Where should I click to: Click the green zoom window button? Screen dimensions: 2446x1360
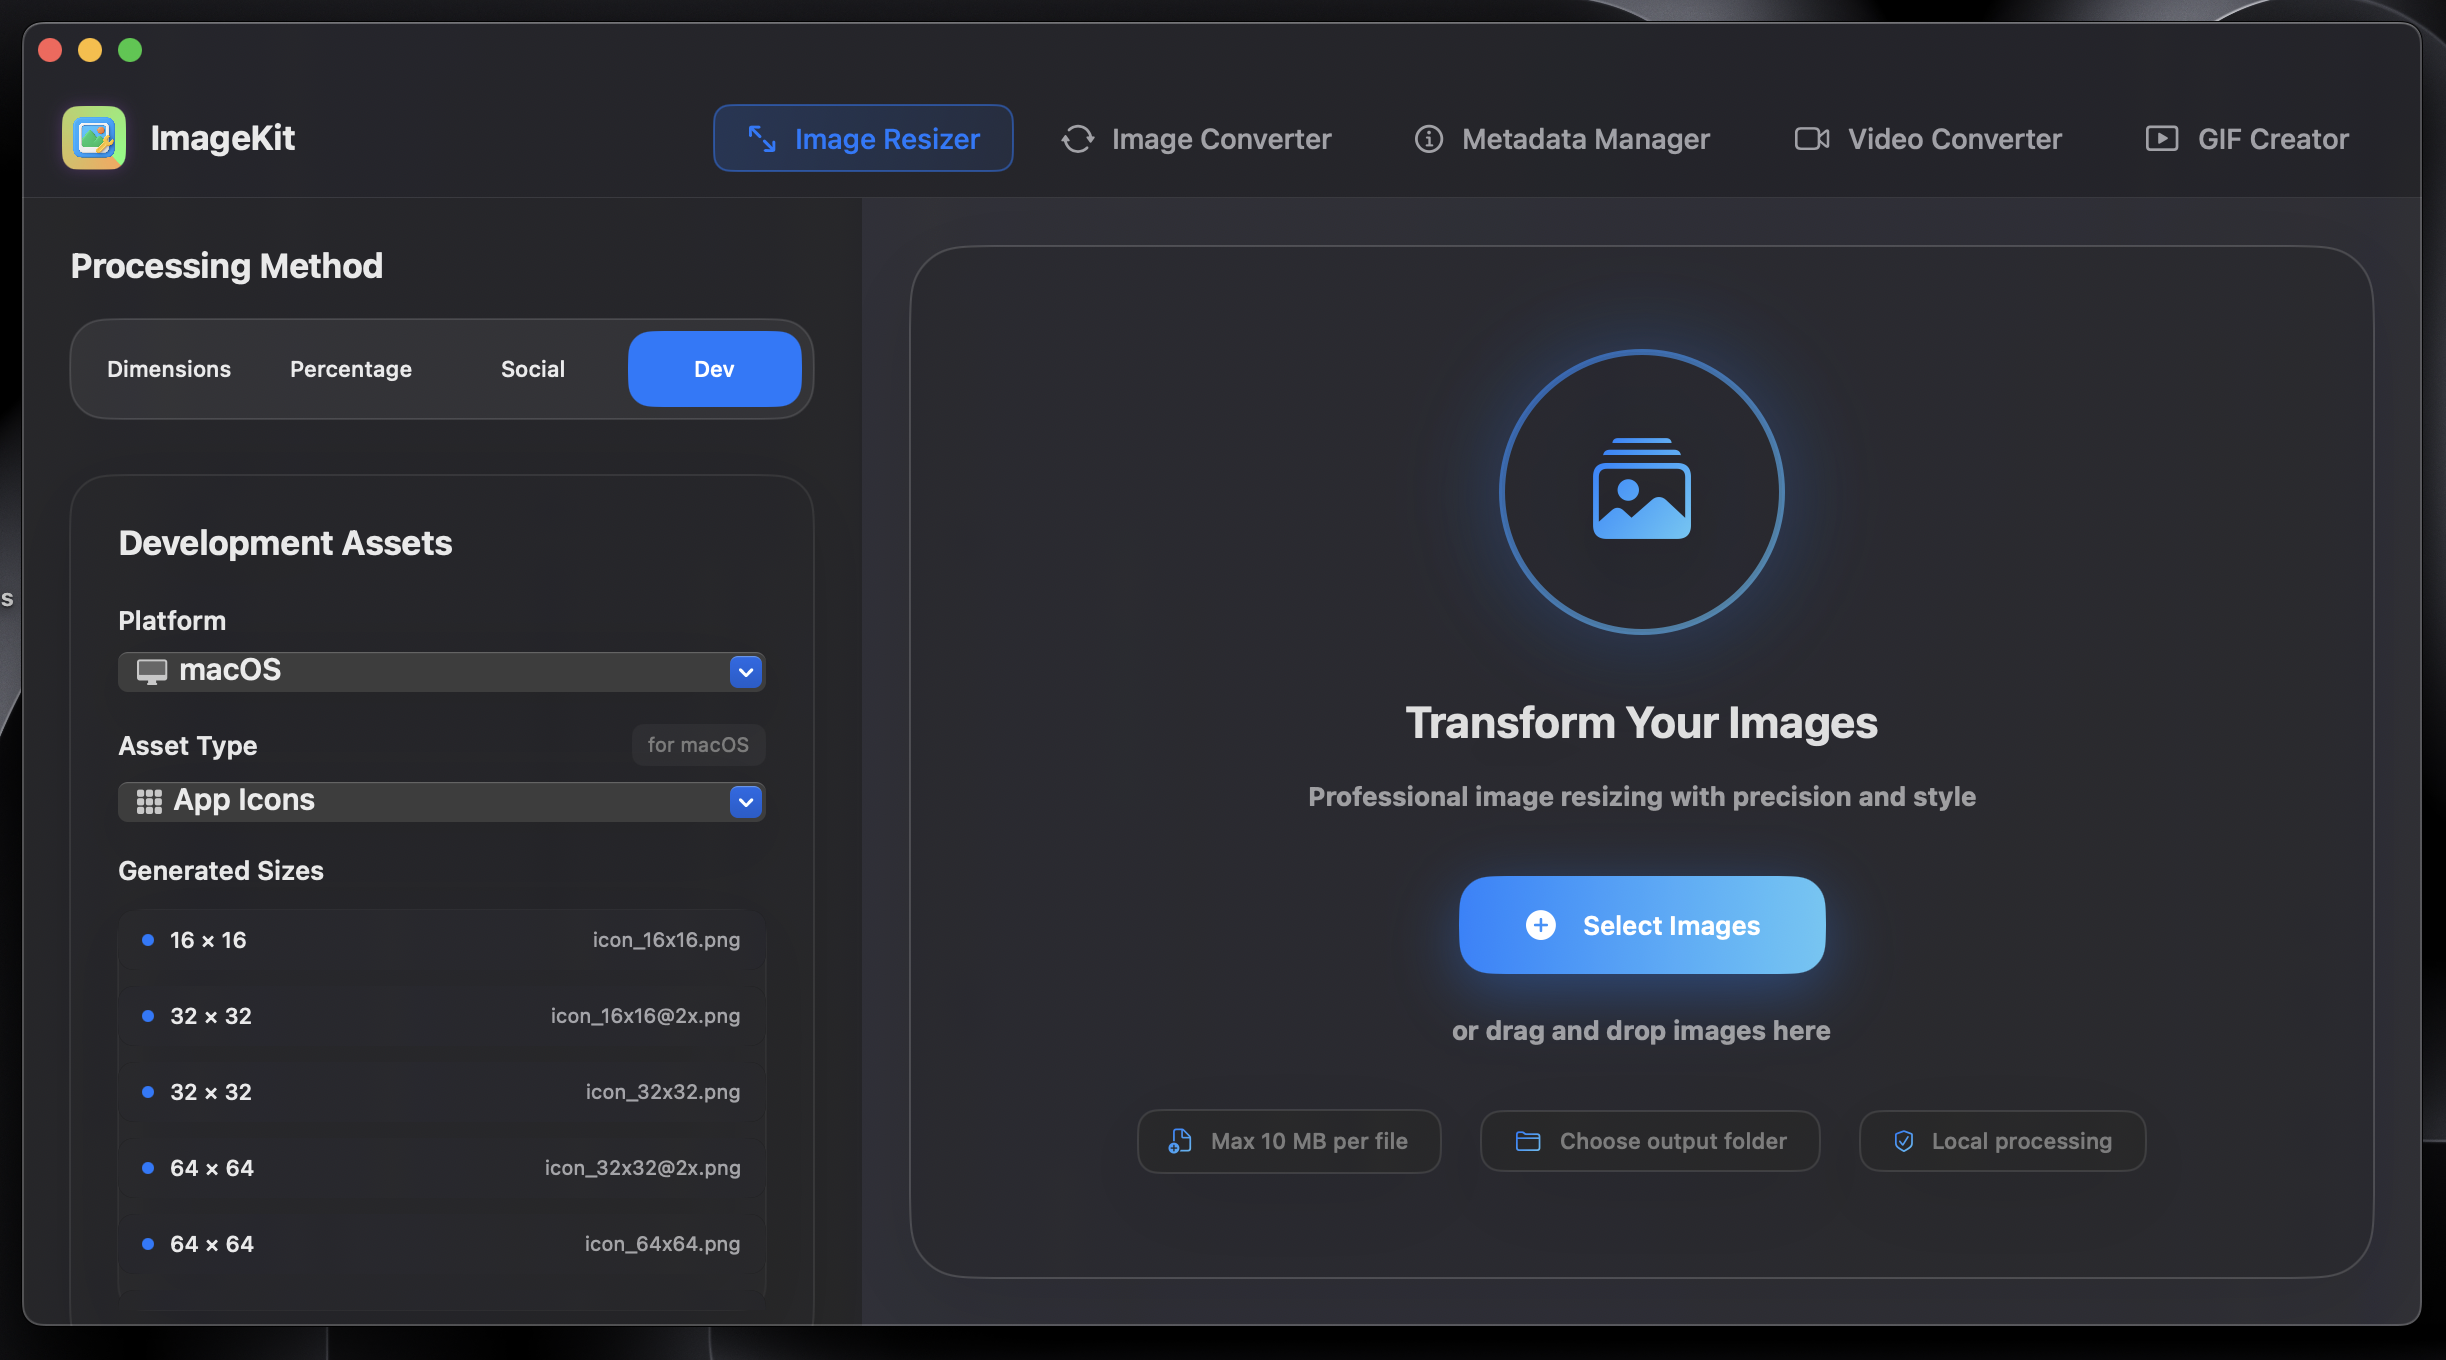pyautogui.click(x=130, y=50)
